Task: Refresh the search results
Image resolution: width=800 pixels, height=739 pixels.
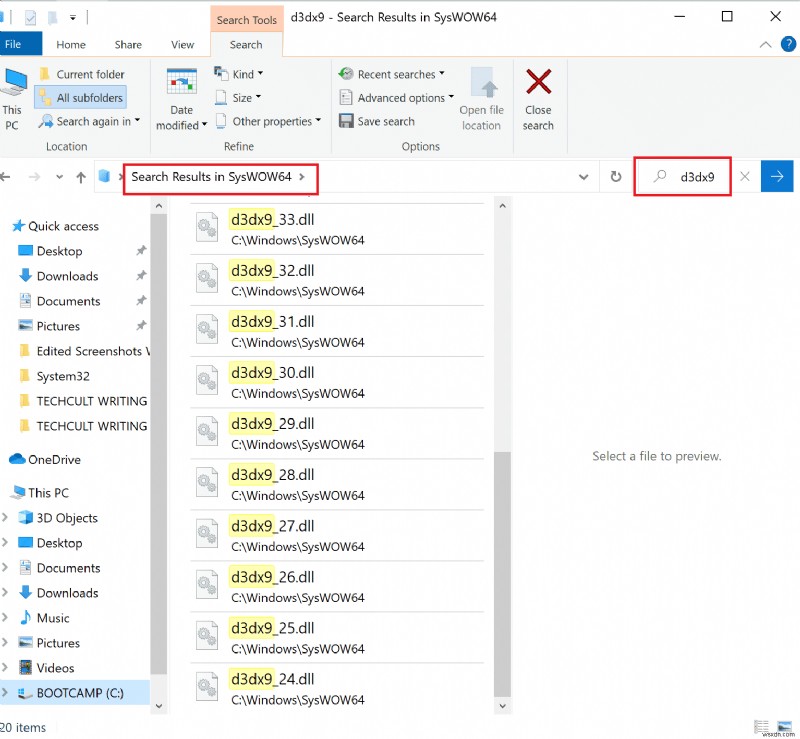Action: coord(613,176)
